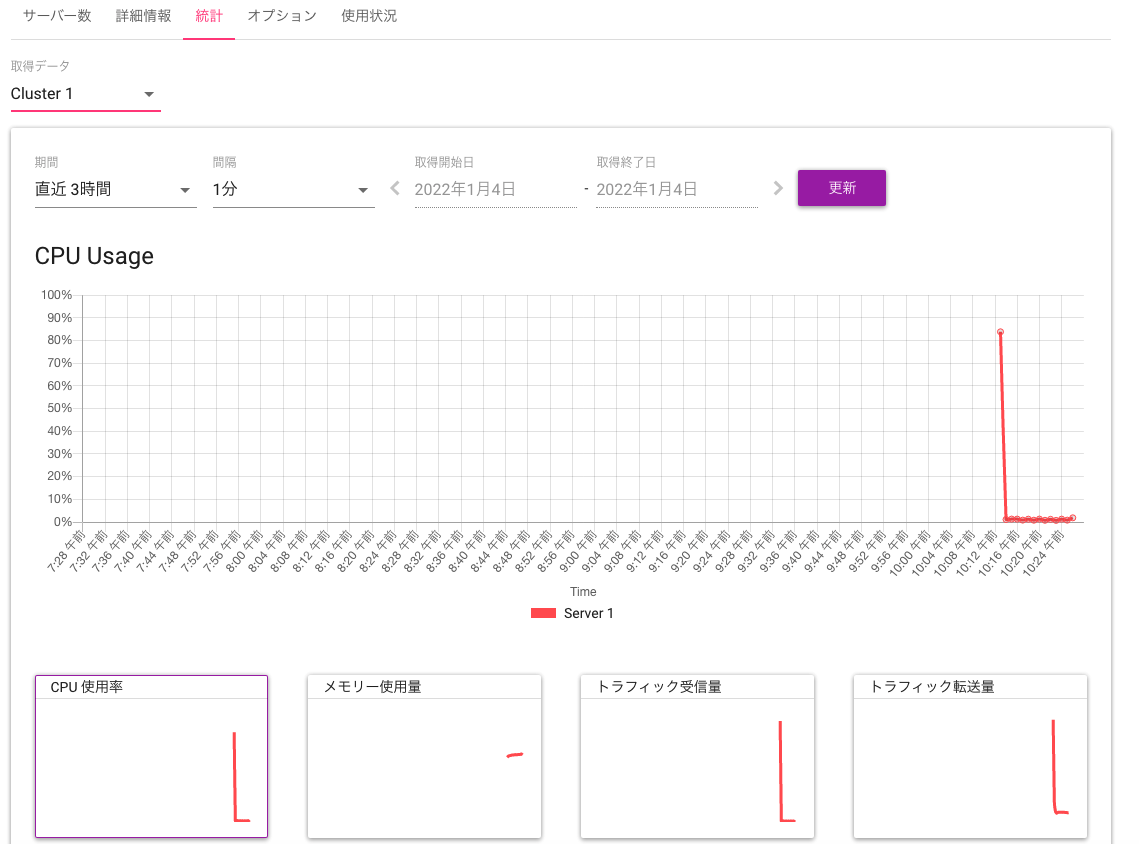Click the 取得開始日 start date field
1139x844 pixels.
(x=495, y=189)
